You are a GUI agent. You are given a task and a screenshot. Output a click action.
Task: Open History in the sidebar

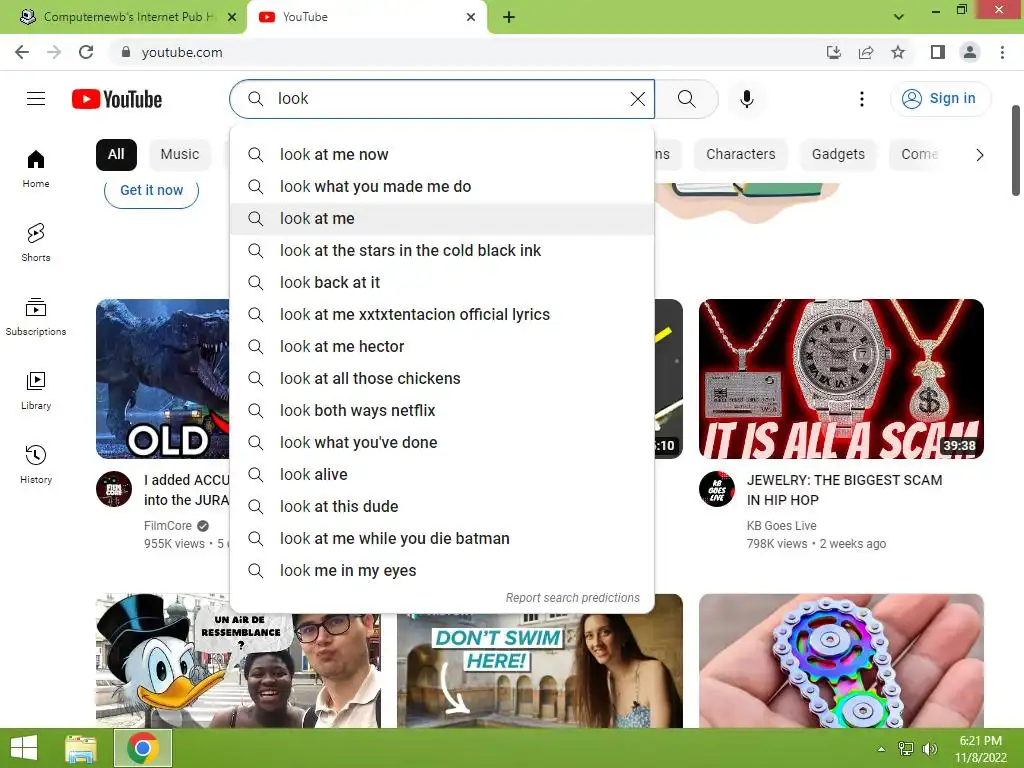point(36,464)
